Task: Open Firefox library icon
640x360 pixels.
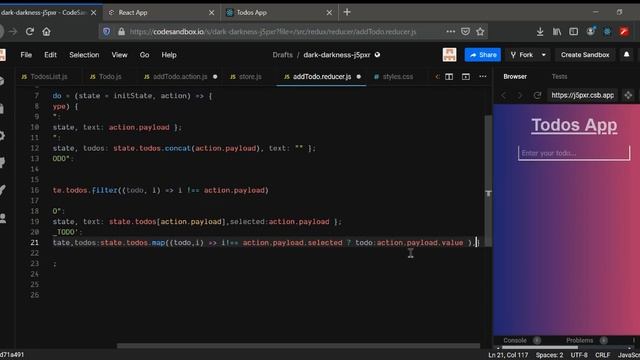Action: (557, 31)
